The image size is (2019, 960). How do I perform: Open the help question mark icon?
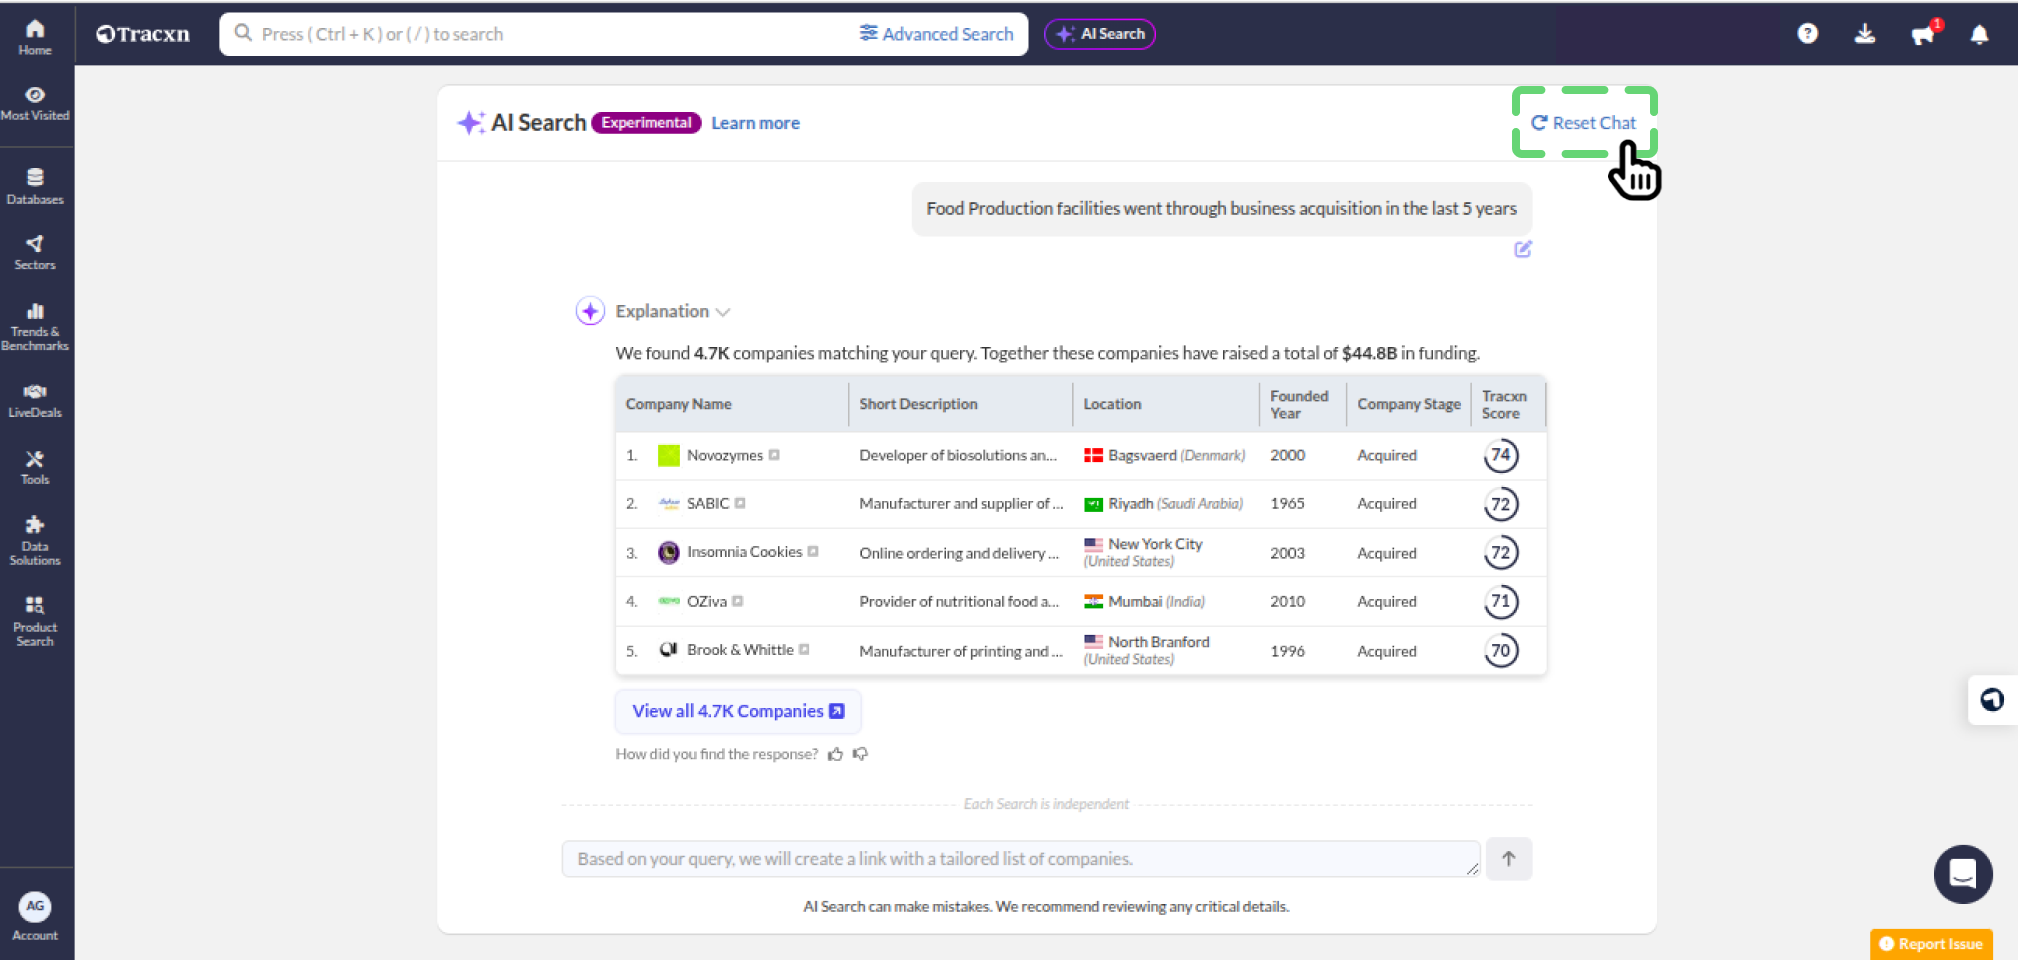pyautogui.click(x=1807, y=34)
